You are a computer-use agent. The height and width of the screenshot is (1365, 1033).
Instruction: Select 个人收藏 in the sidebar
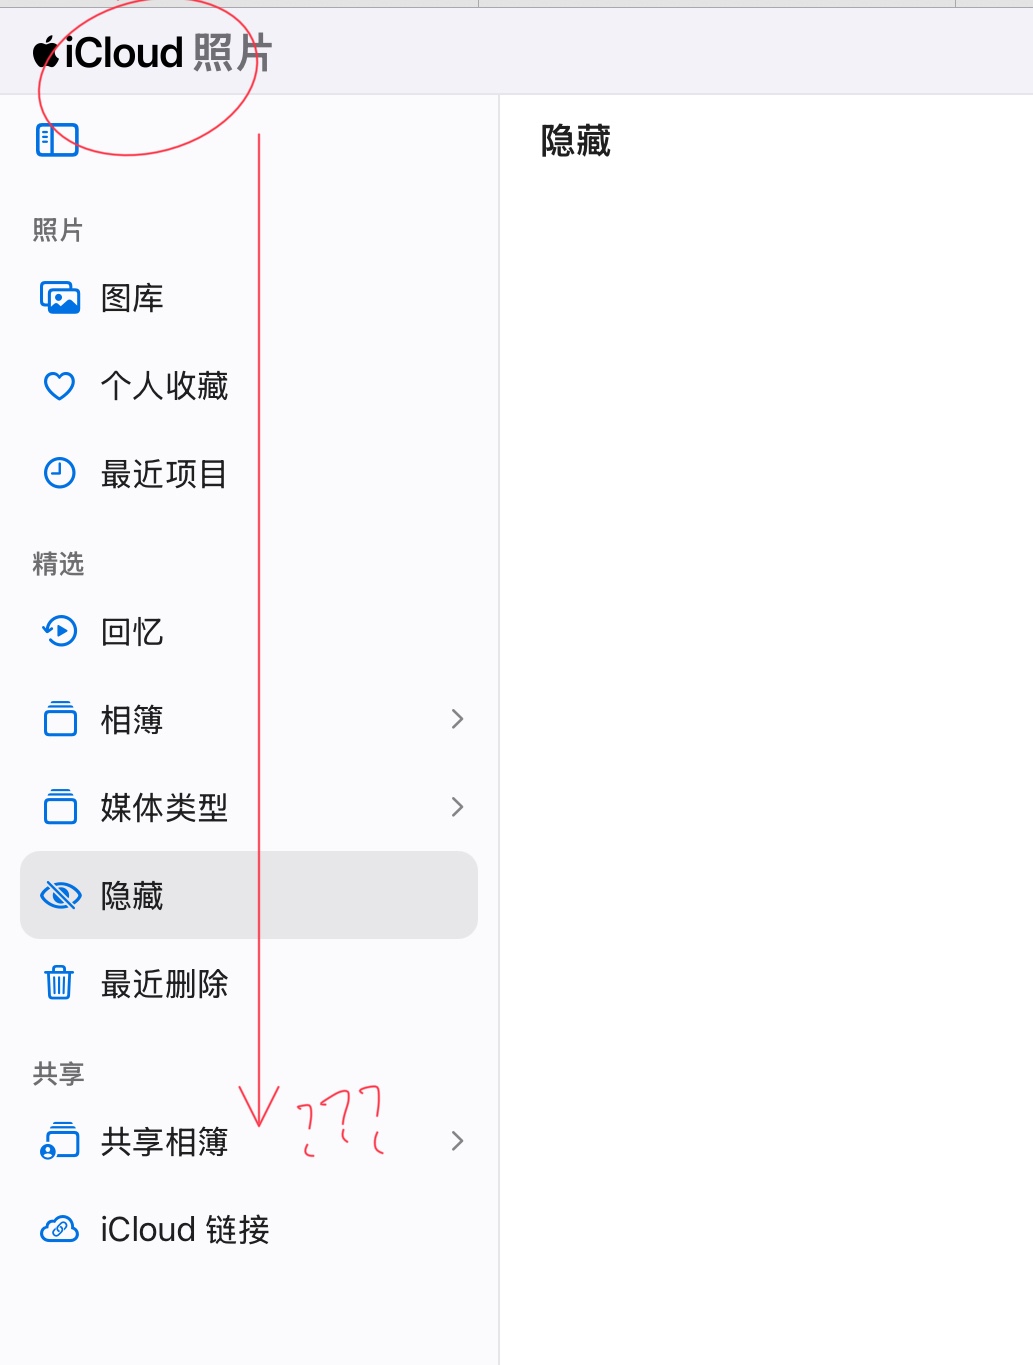tap(249, 386)
